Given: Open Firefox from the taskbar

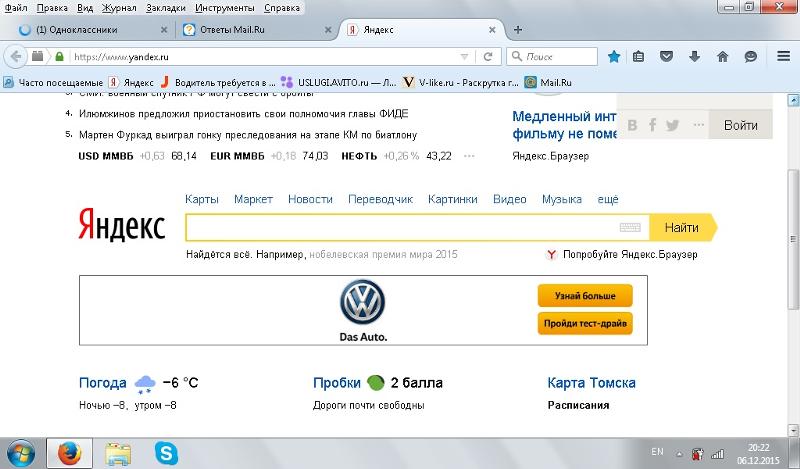Looking at the screenshot, I should (69, 453).
